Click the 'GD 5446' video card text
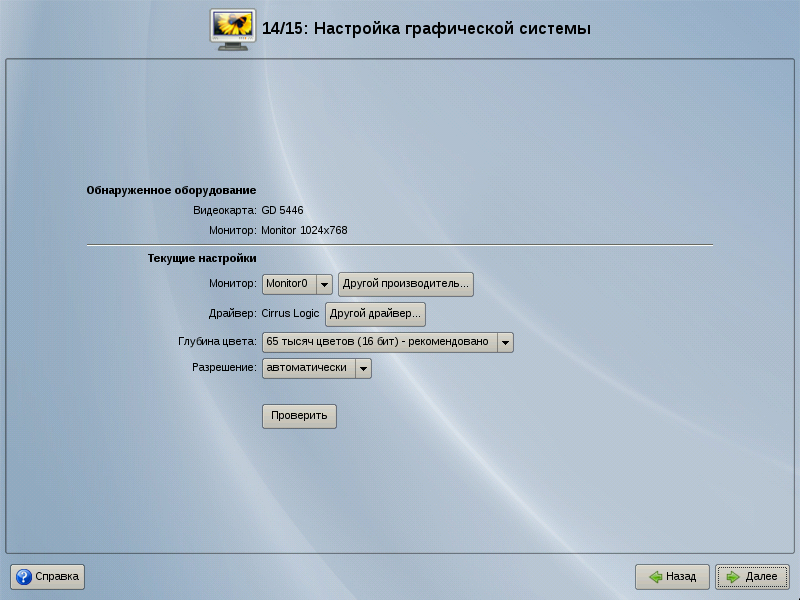Viewport: 800px width, 600px height. 282,211
